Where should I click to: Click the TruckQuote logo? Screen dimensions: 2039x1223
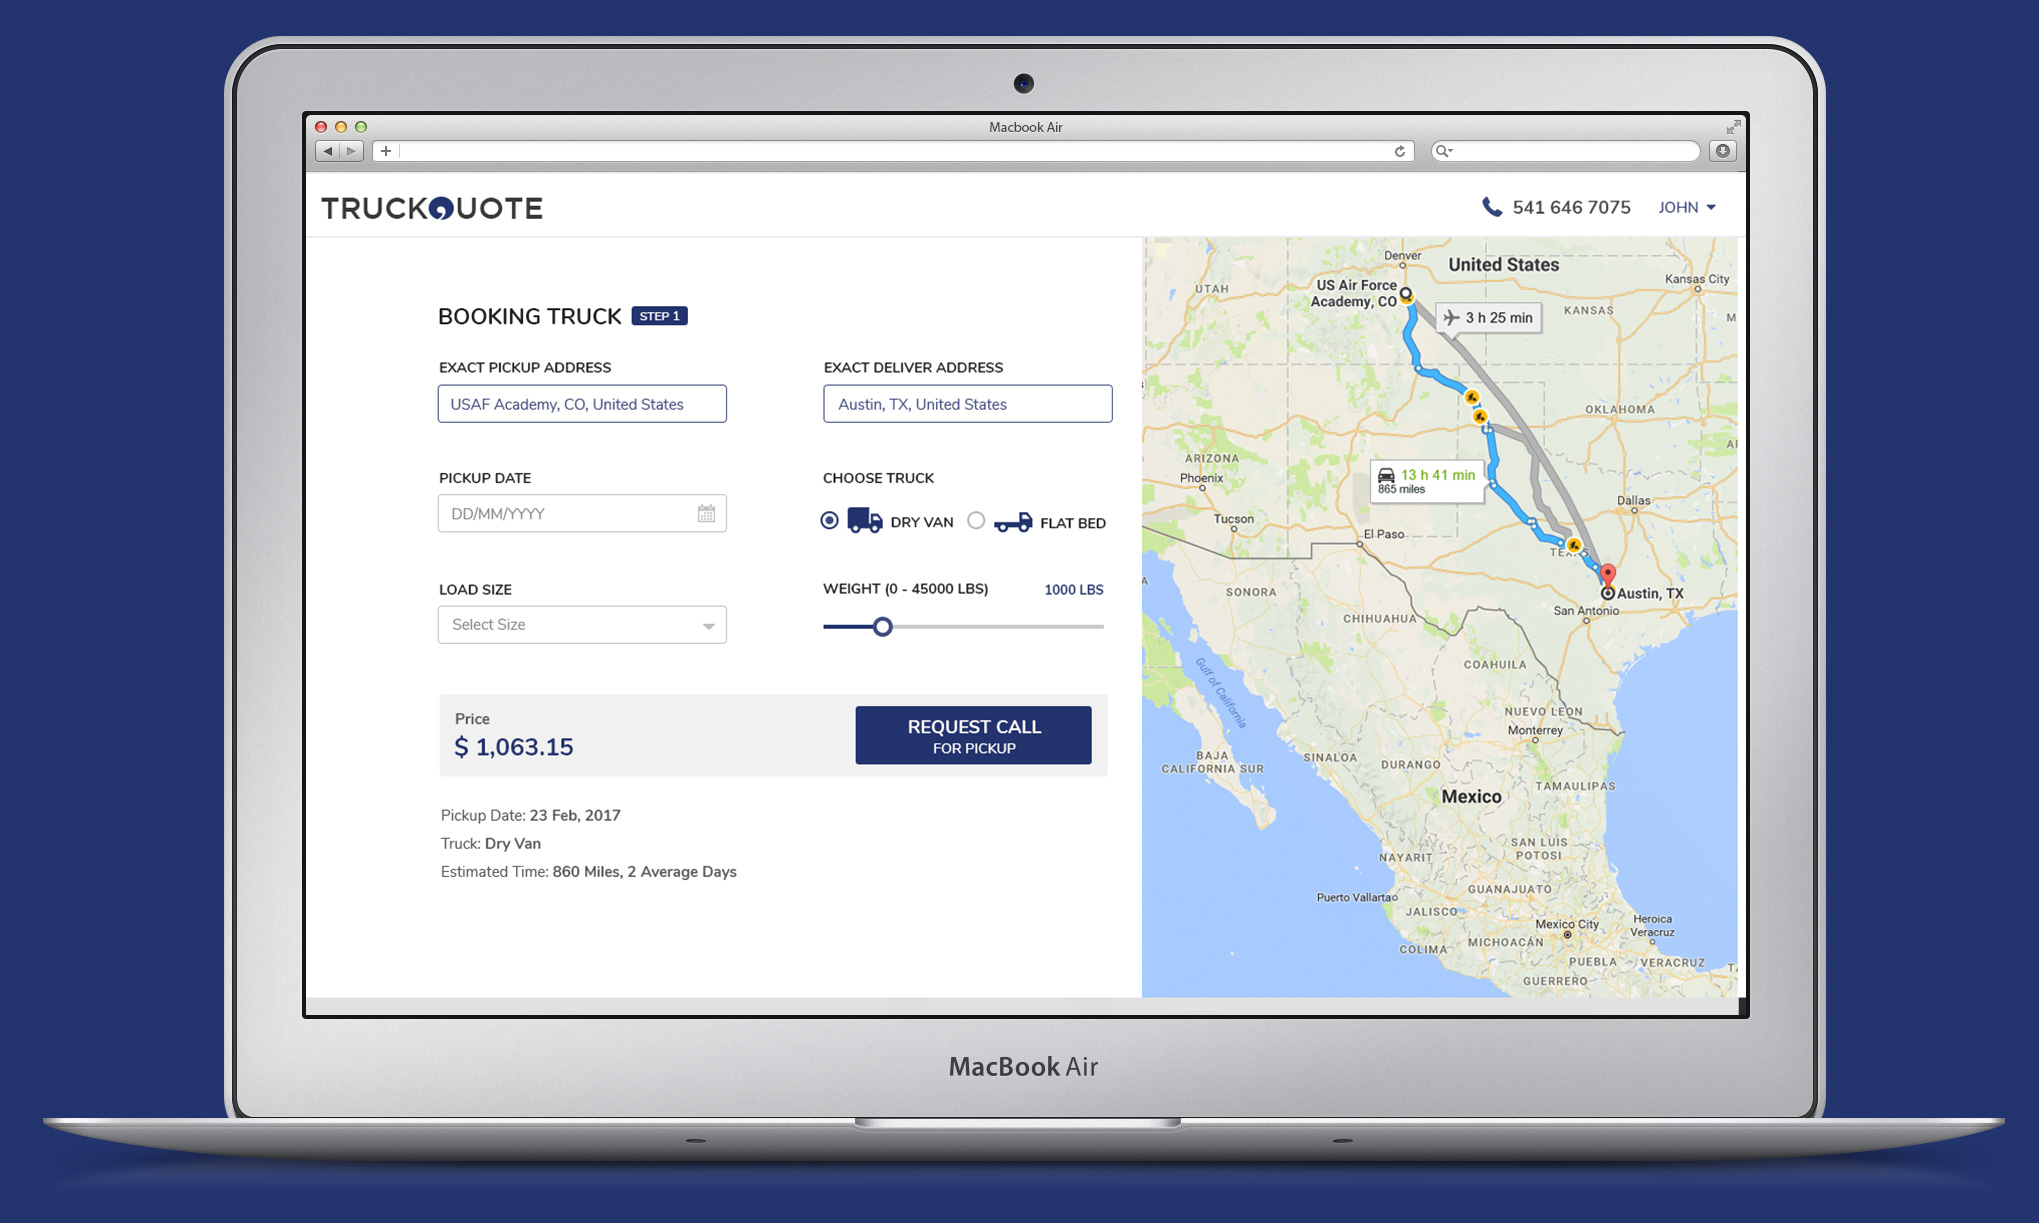point(432,208)
